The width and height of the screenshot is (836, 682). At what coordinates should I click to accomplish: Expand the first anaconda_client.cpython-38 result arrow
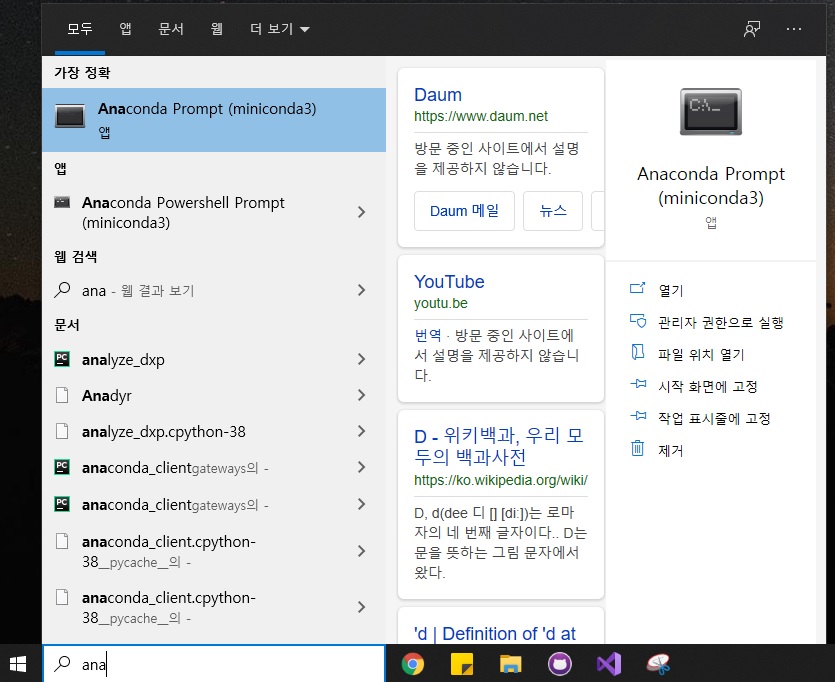pyautogui.click(x=361, y=551)
